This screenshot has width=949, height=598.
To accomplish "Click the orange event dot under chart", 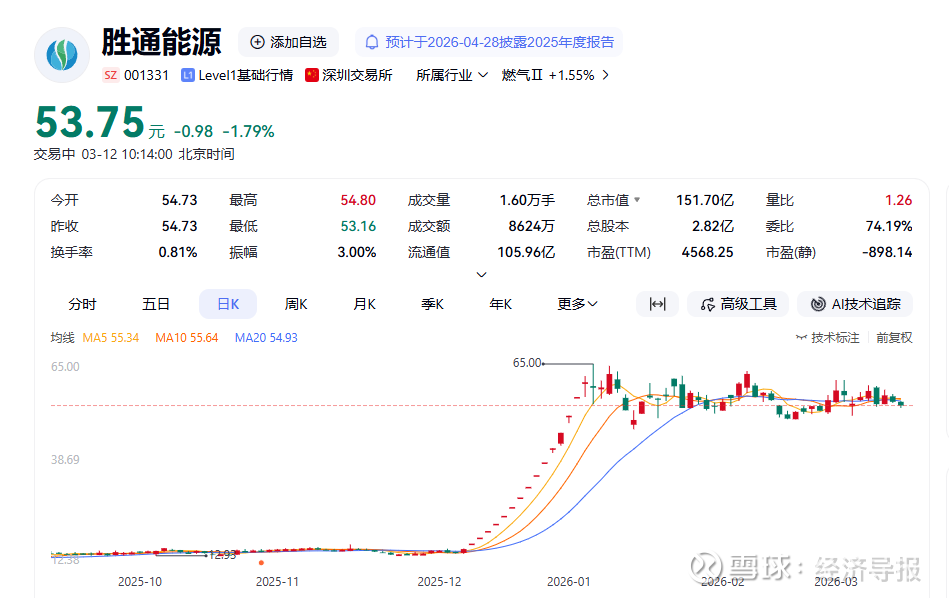I will [261, 563].
